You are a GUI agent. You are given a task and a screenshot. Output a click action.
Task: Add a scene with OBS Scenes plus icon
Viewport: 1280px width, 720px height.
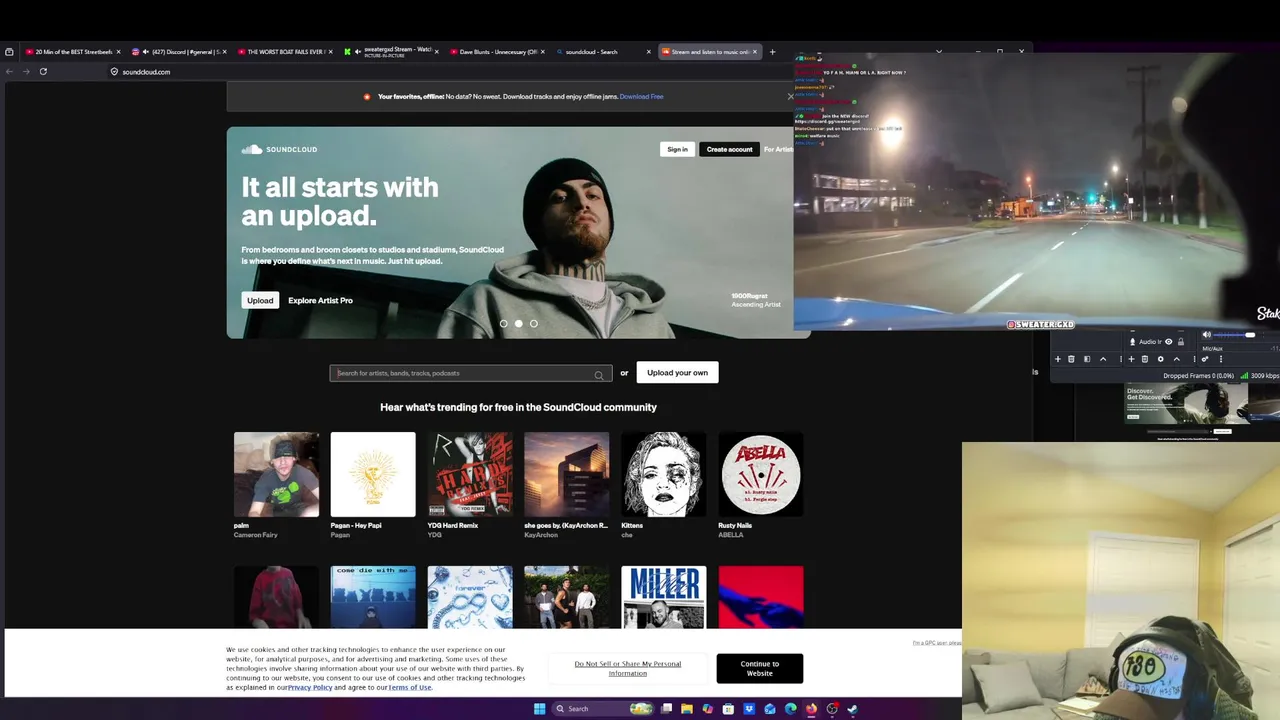click(1058, 359)
